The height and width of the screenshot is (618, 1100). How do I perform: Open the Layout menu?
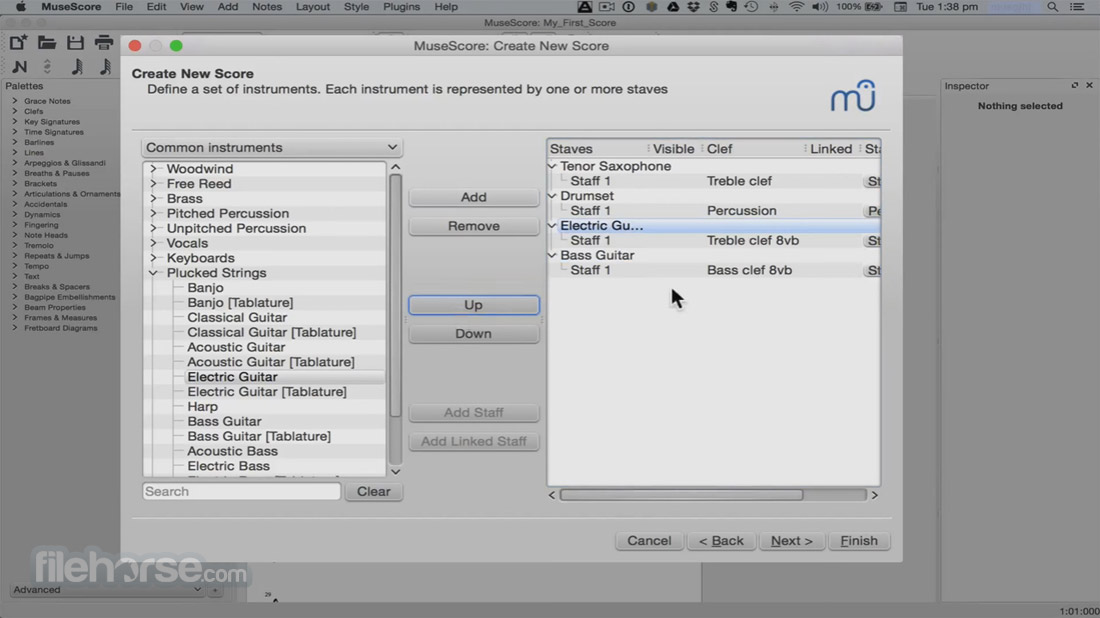click(x=313, y=7)
